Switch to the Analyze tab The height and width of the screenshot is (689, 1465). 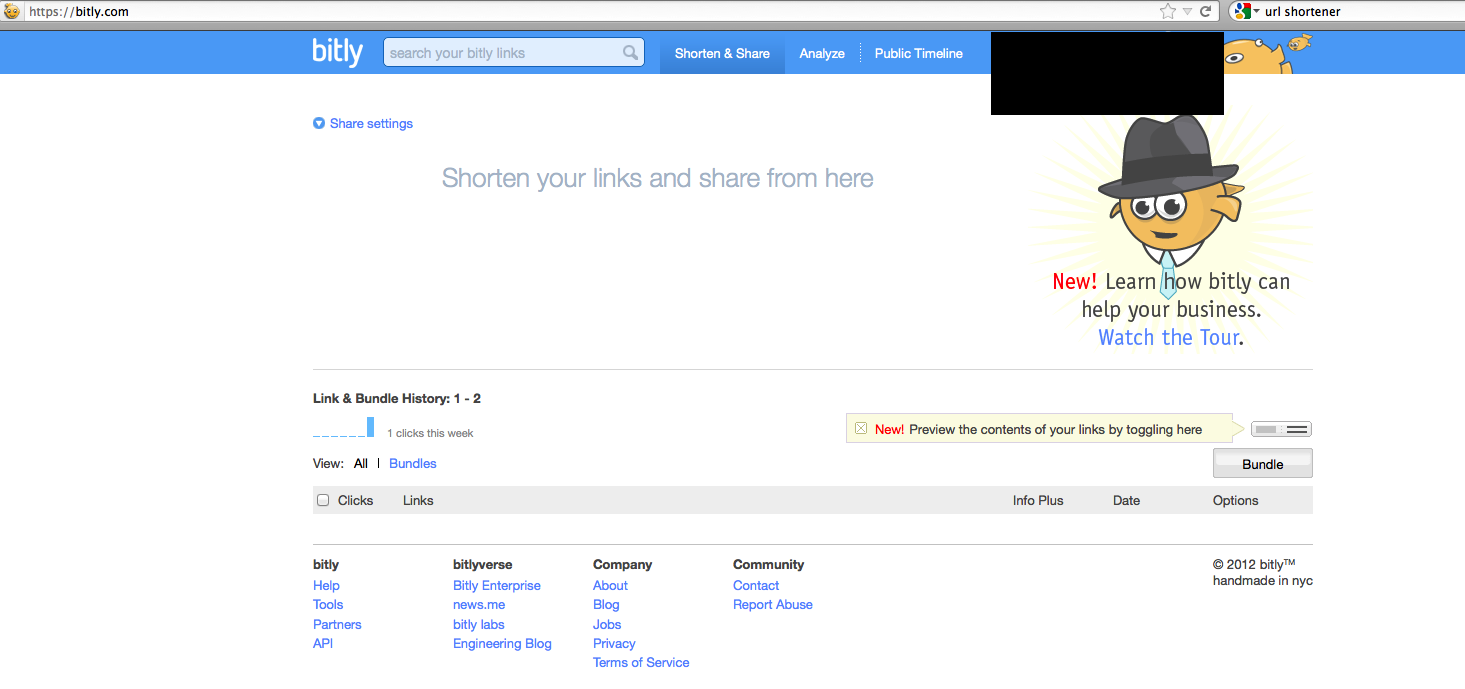click(x=822, y=53)
